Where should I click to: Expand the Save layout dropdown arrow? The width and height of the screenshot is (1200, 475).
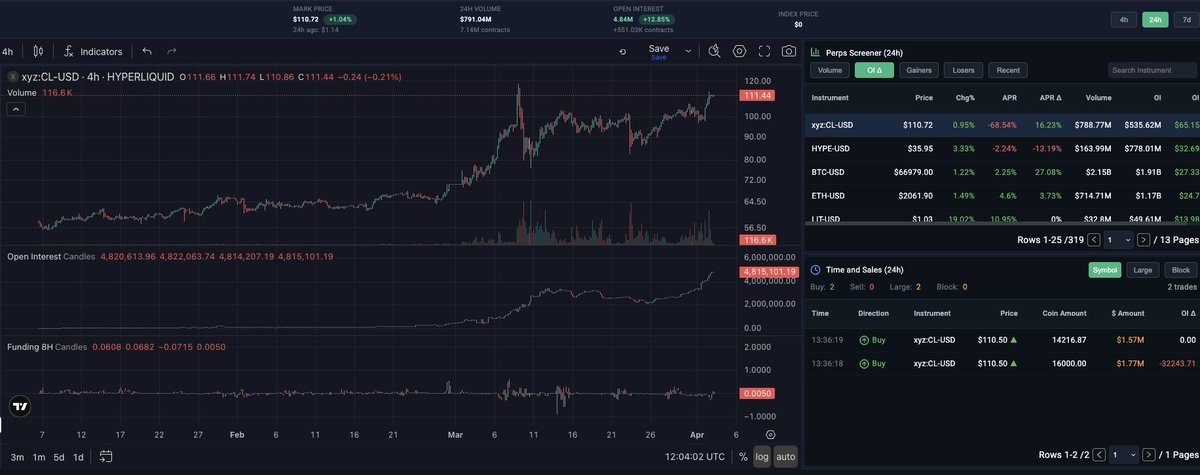click(x=688, y=50)
